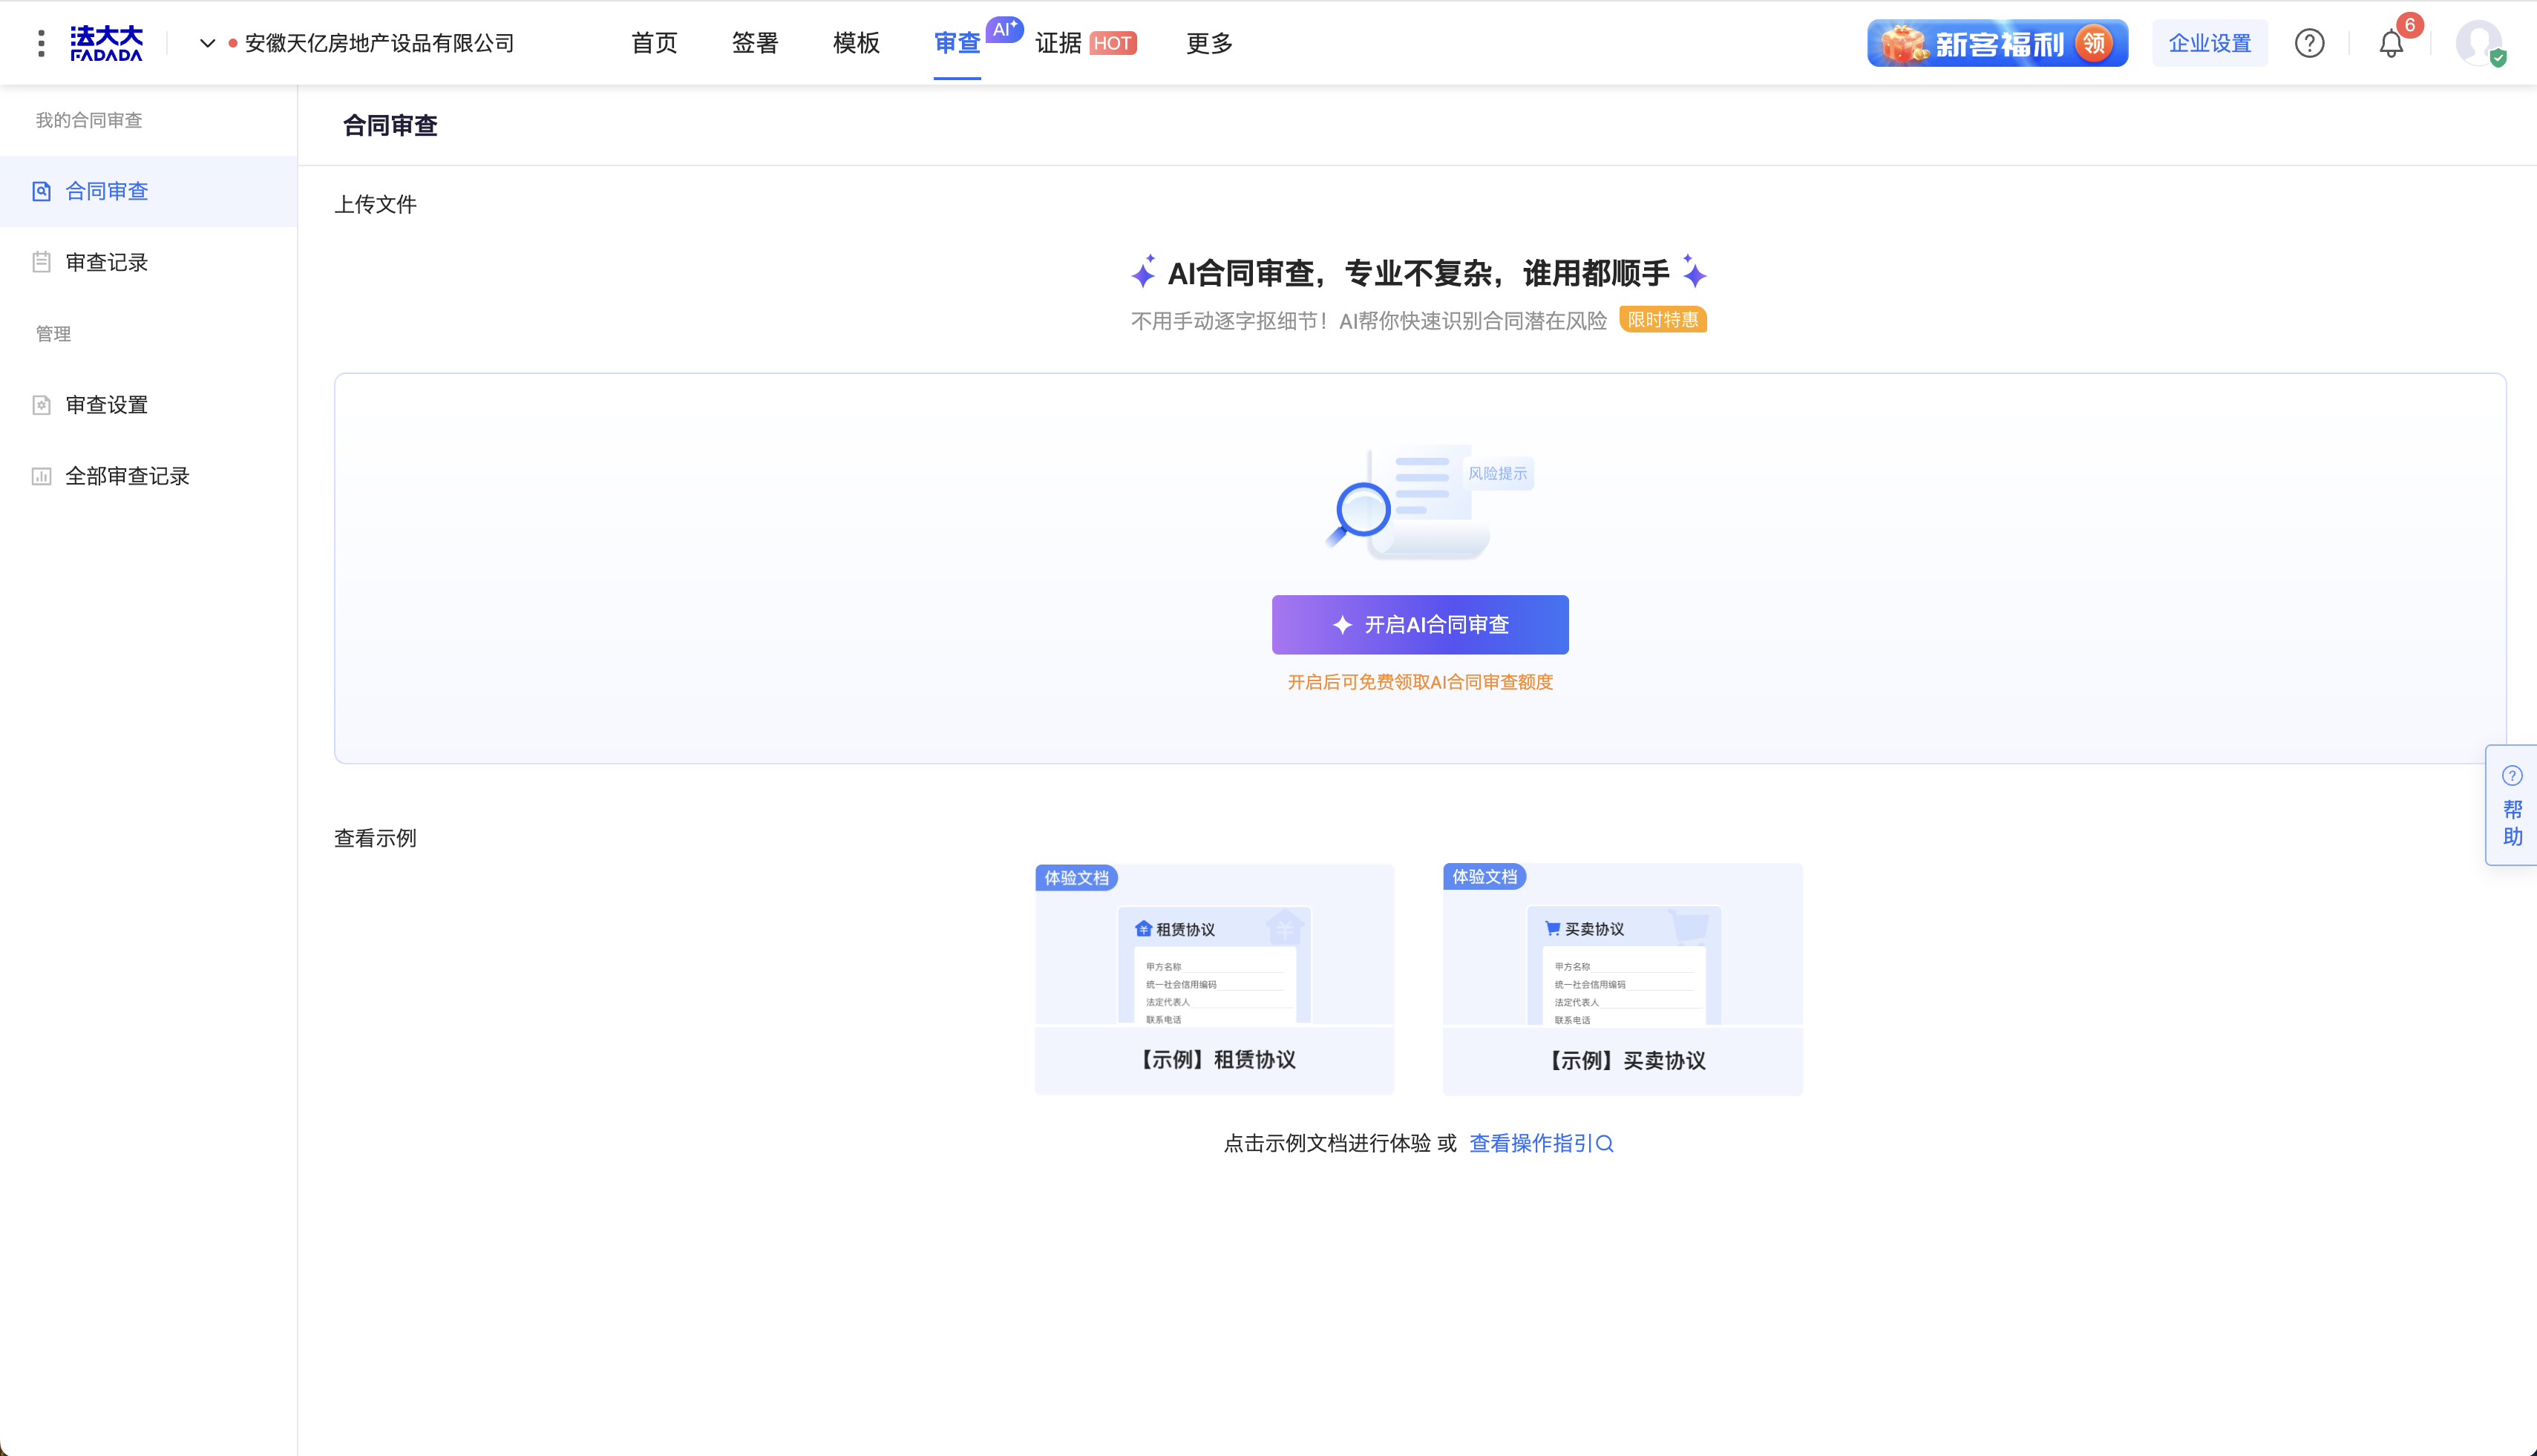Click the 审查记录 sidebar icon
2537x1456 pixels.
pyautogui.click(x=41, y=262)
